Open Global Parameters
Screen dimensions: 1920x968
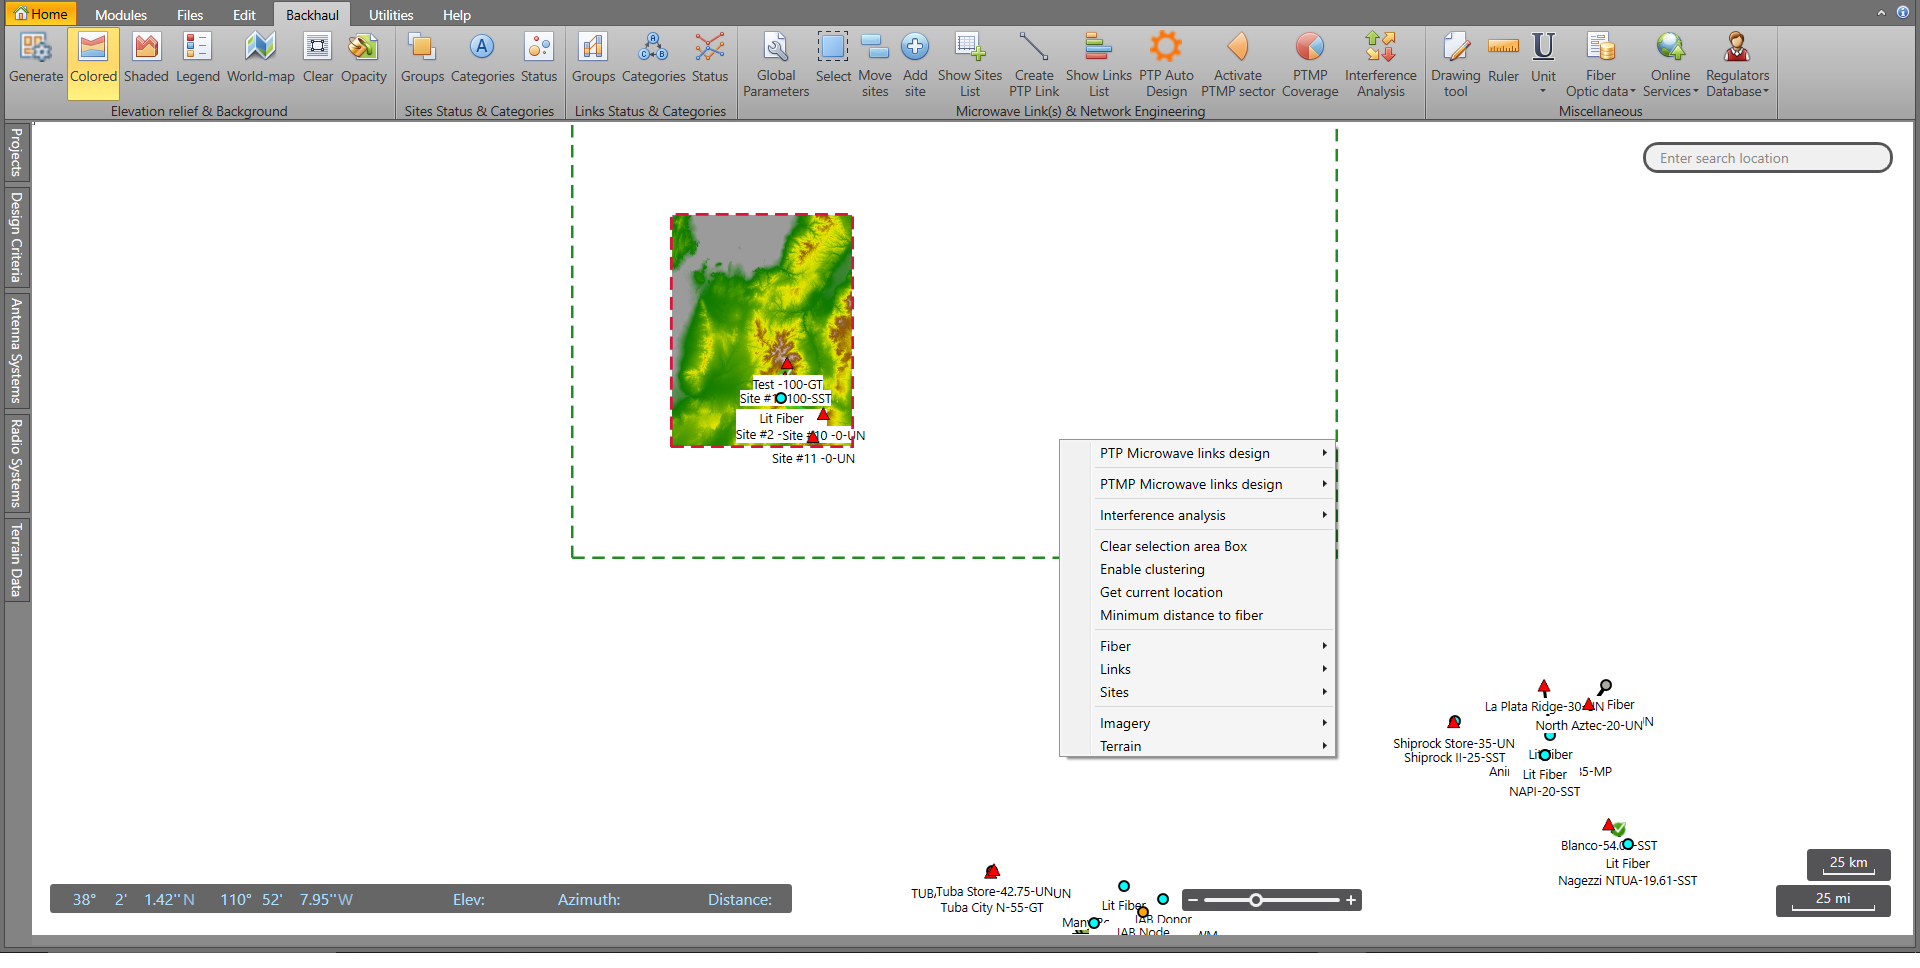point(775,62)
